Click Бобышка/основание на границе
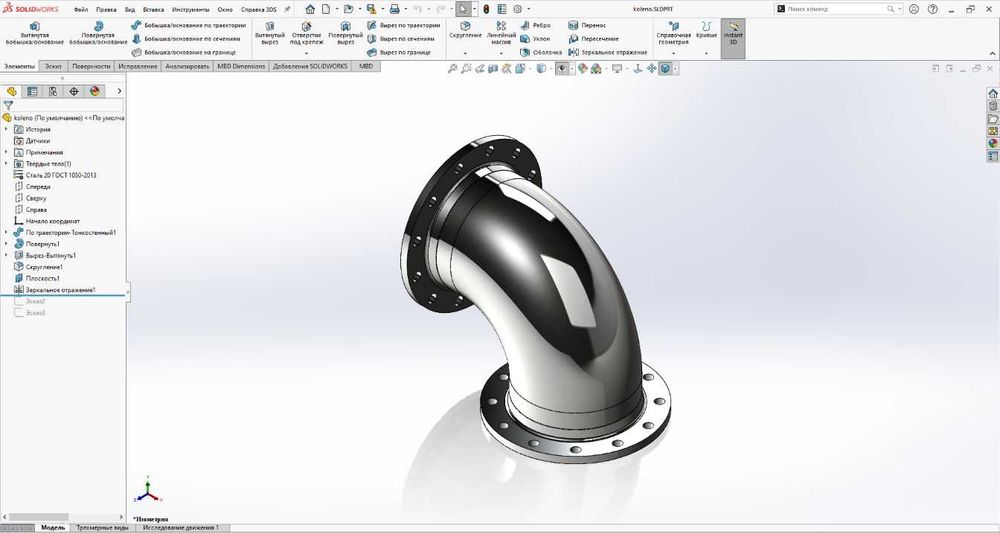The height and width of the screenshot is (533, 1000). pos(183,52)
